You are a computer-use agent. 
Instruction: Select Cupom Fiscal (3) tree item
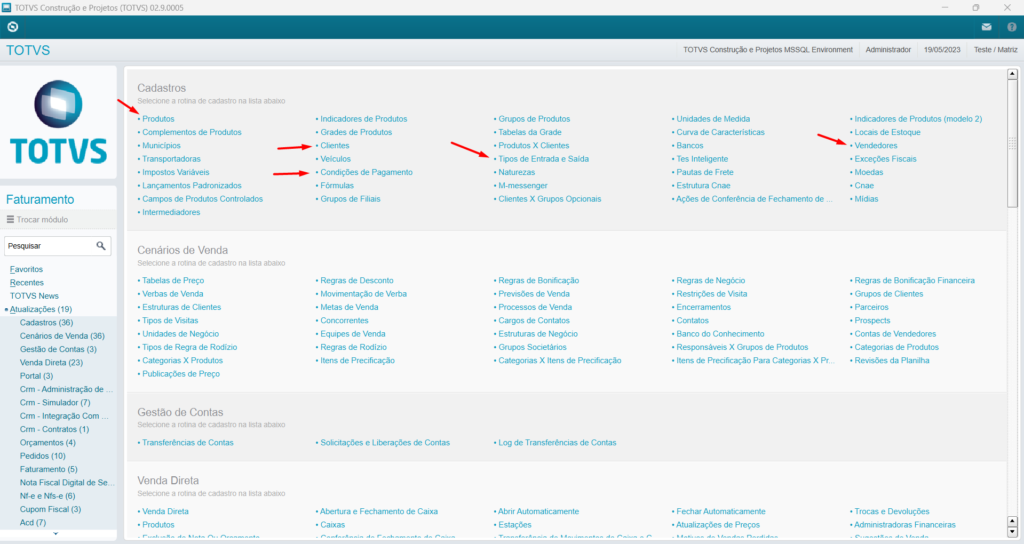(50, 509)
